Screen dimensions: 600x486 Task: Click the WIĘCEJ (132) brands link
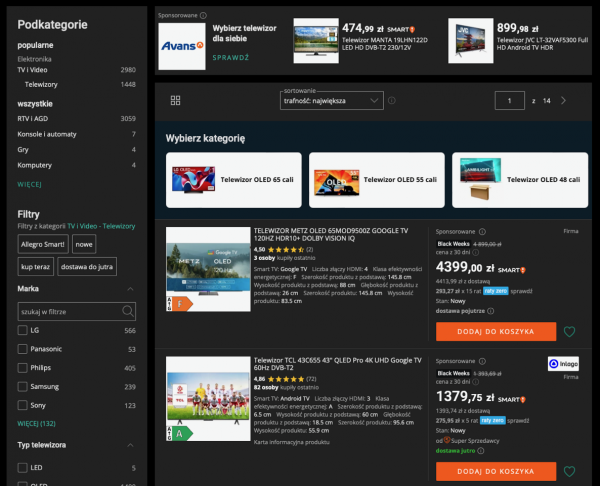pos(36,423)
